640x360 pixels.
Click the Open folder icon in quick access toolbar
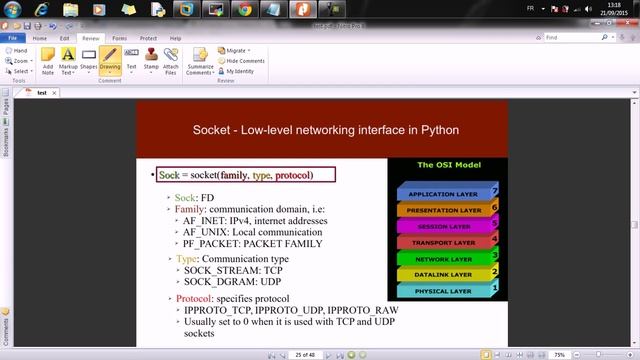point(16,26)
